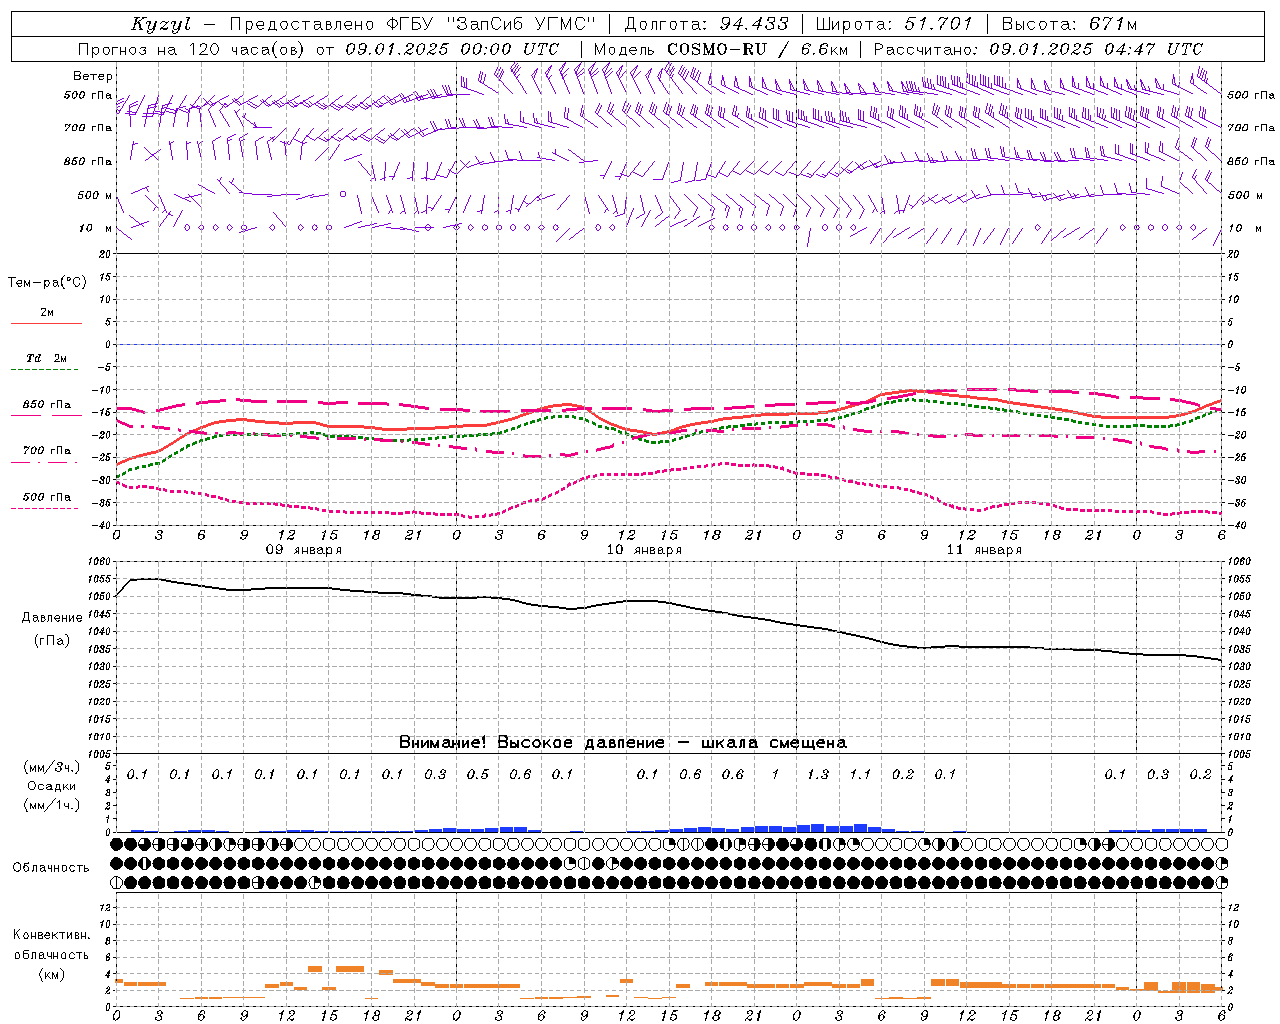Image resolution: width=1280 pixels, height=1024 pixels.
Task: Select the 'Широта: 51.701' header text
Action: (894, 24)
